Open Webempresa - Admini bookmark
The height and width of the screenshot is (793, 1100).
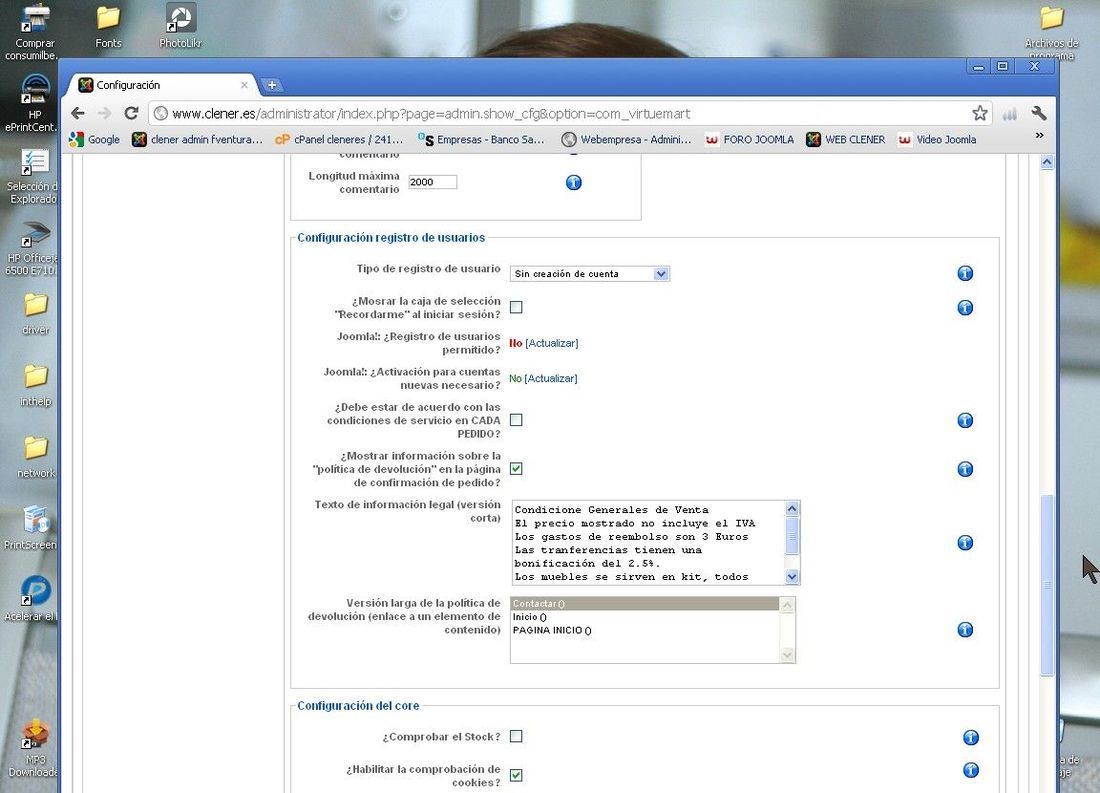point(626,140)
